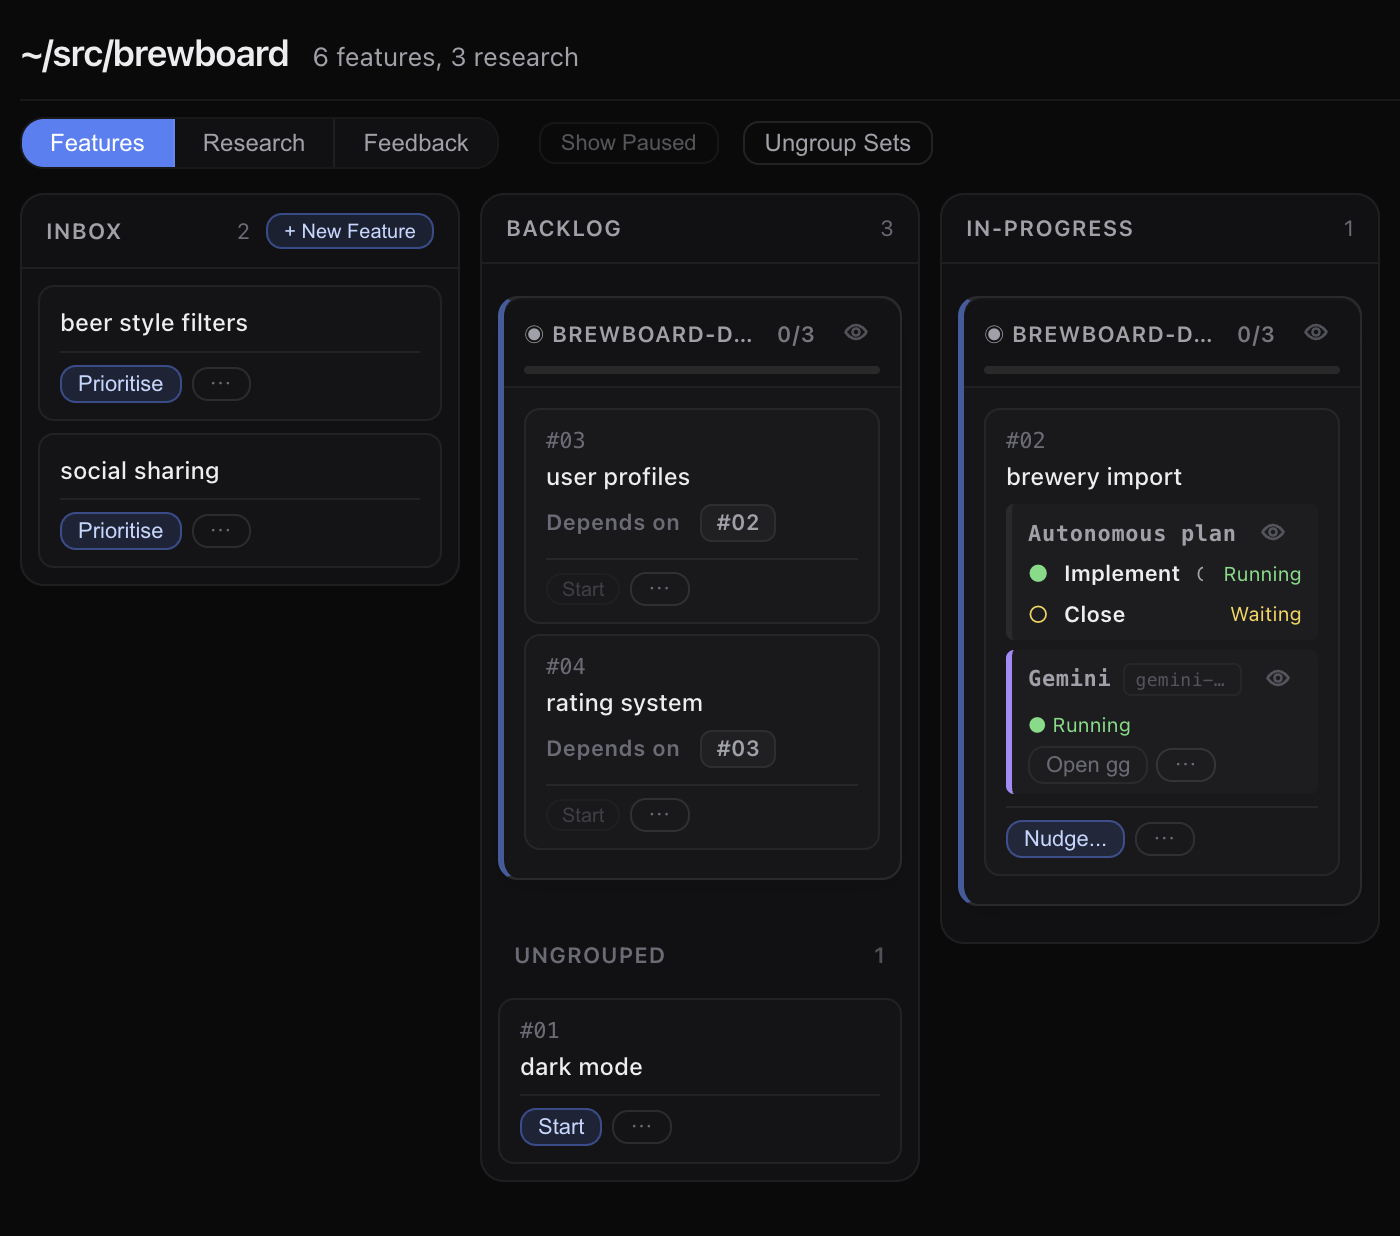
Task: Open more options for beer style filters
Action: [x=221, y=384]
